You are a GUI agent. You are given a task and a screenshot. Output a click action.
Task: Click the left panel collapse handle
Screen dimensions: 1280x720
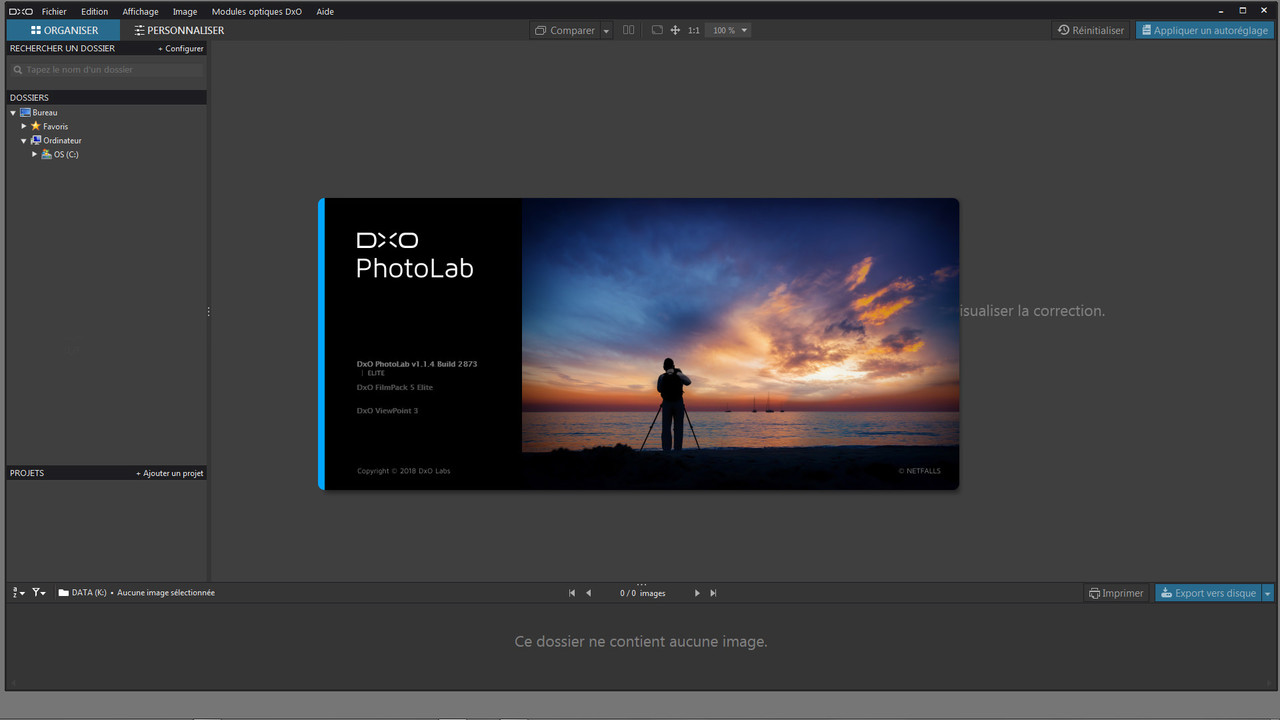(x=208, y=312)
